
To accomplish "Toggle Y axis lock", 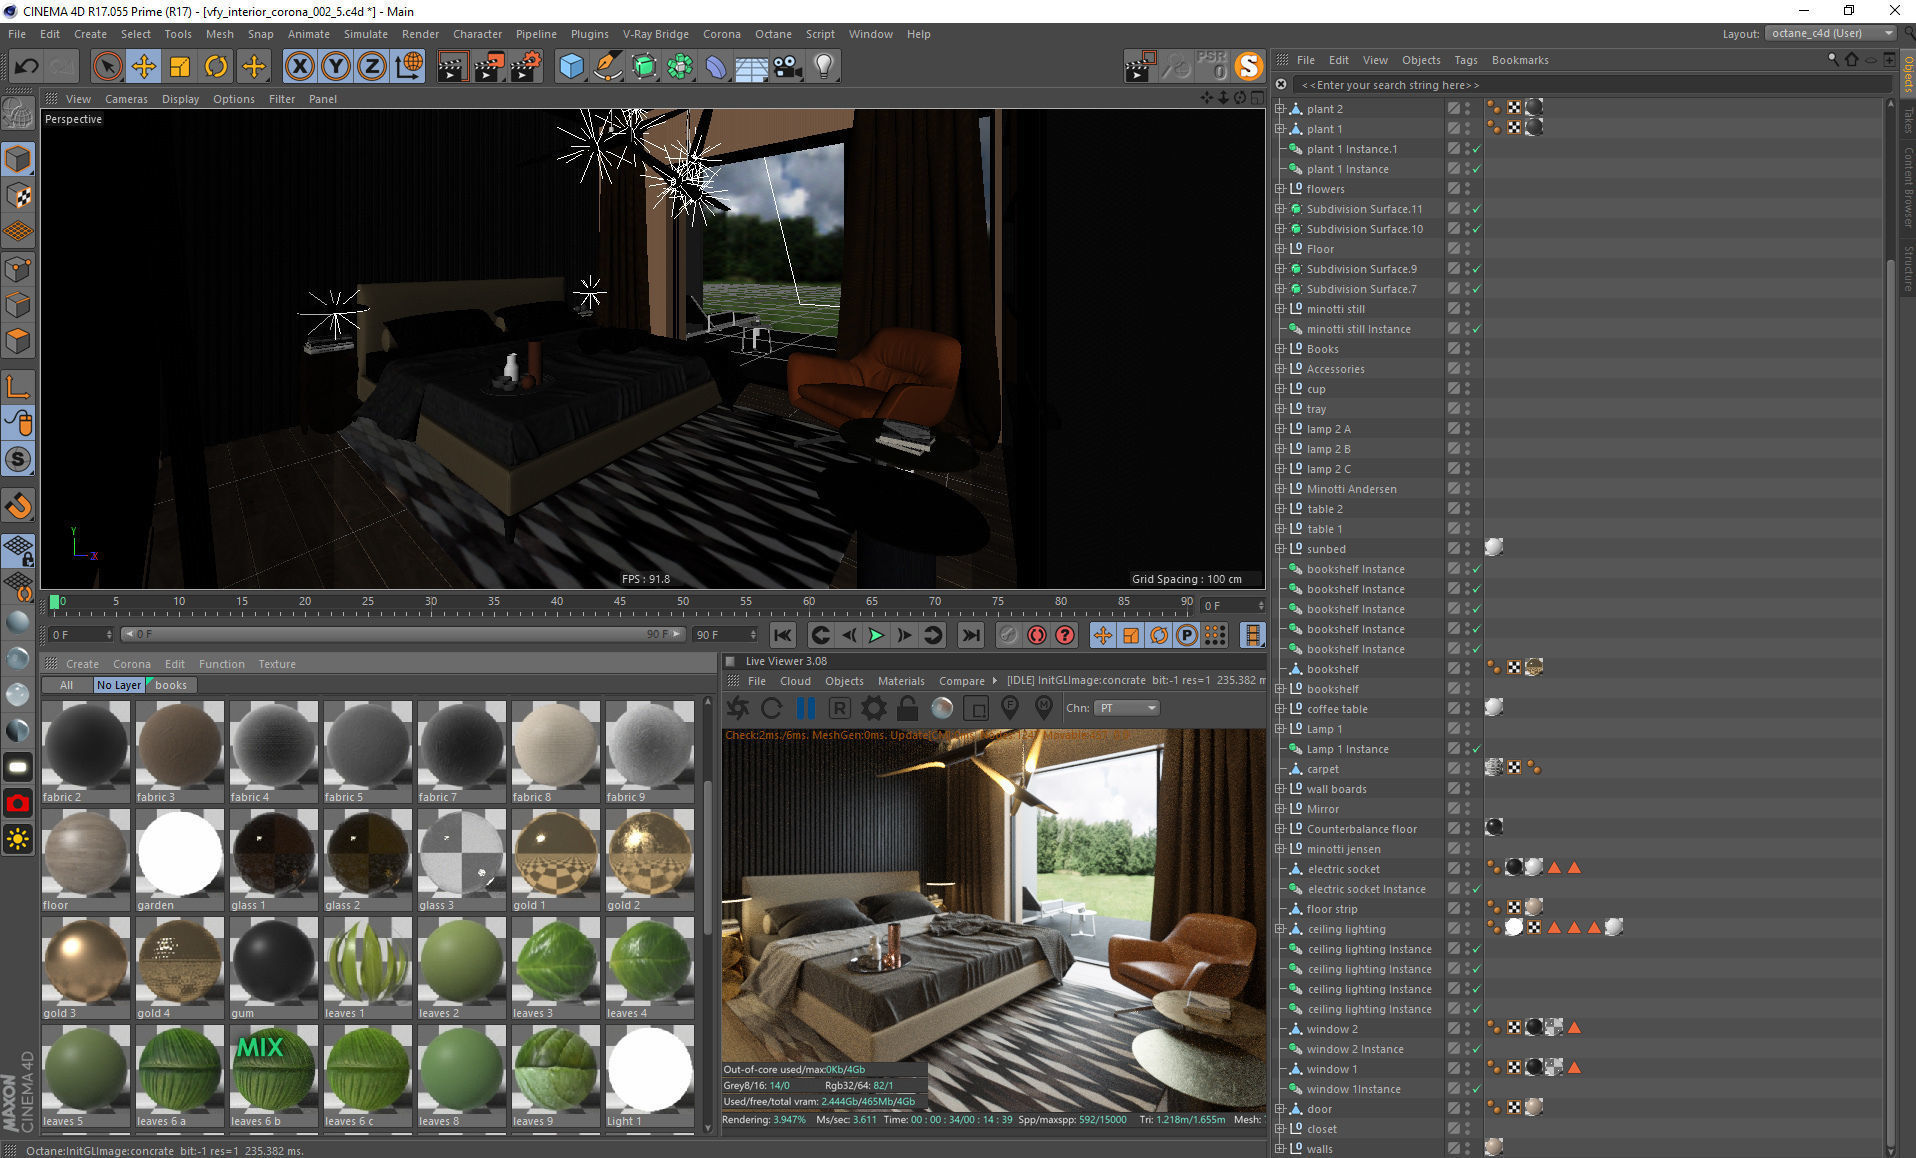I will (336, 67).
